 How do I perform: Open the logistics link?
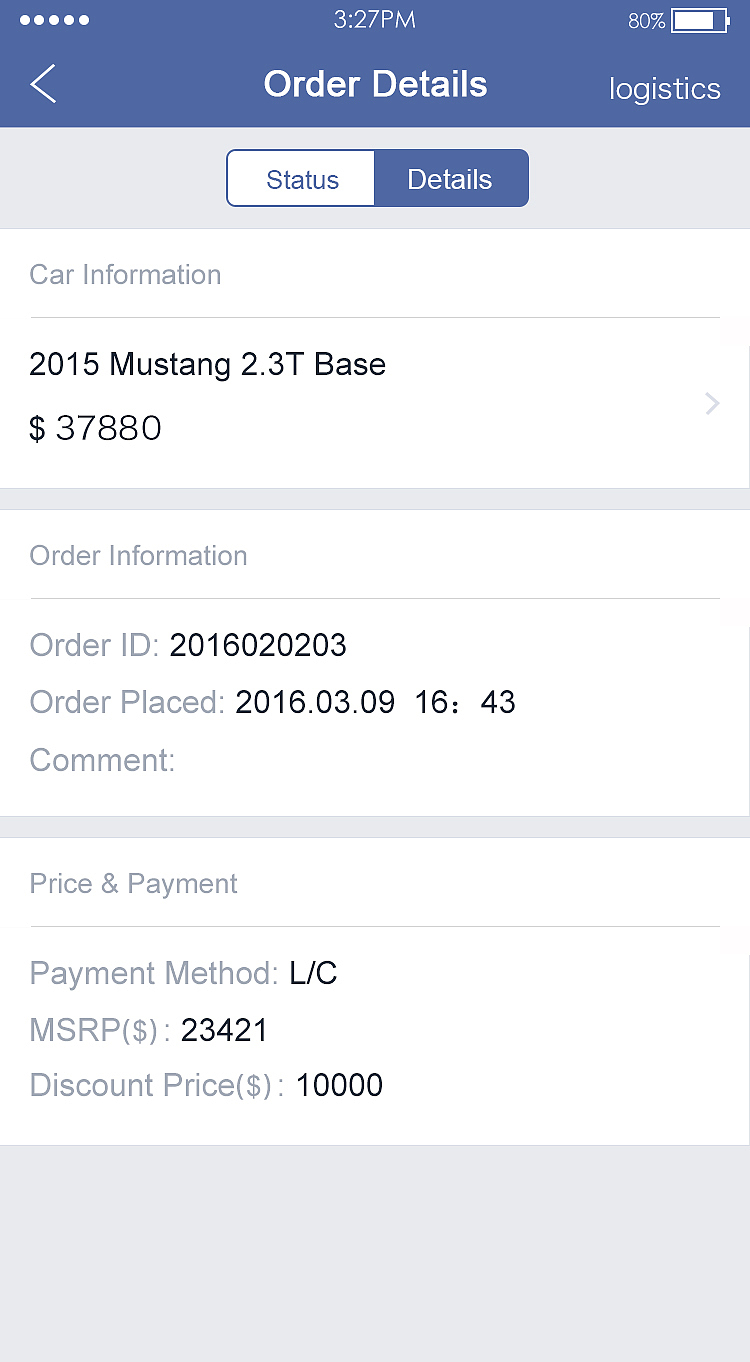(x=664, y=89)
